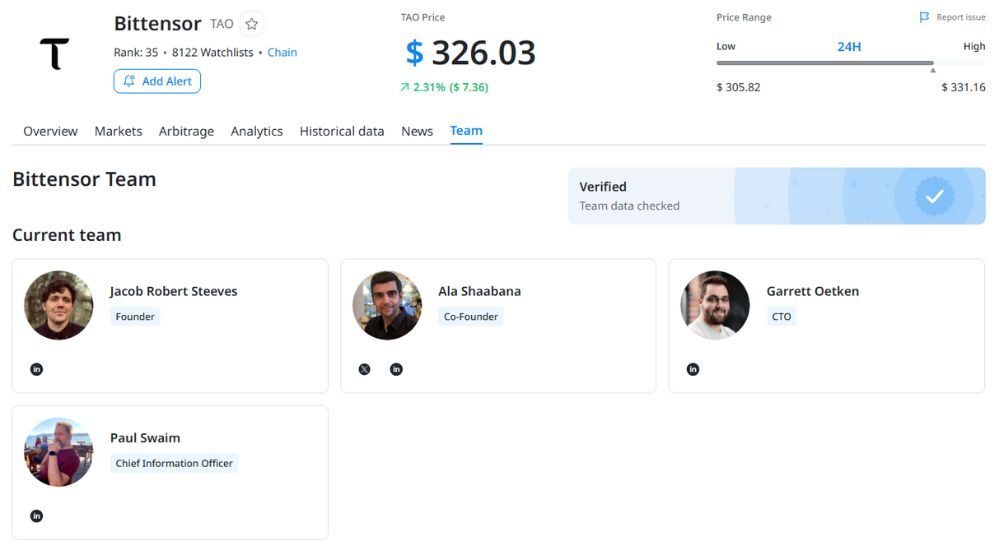This screenshot has width=1000, height=553.
Task: Open the Markets tab
Action: [118, 131]
